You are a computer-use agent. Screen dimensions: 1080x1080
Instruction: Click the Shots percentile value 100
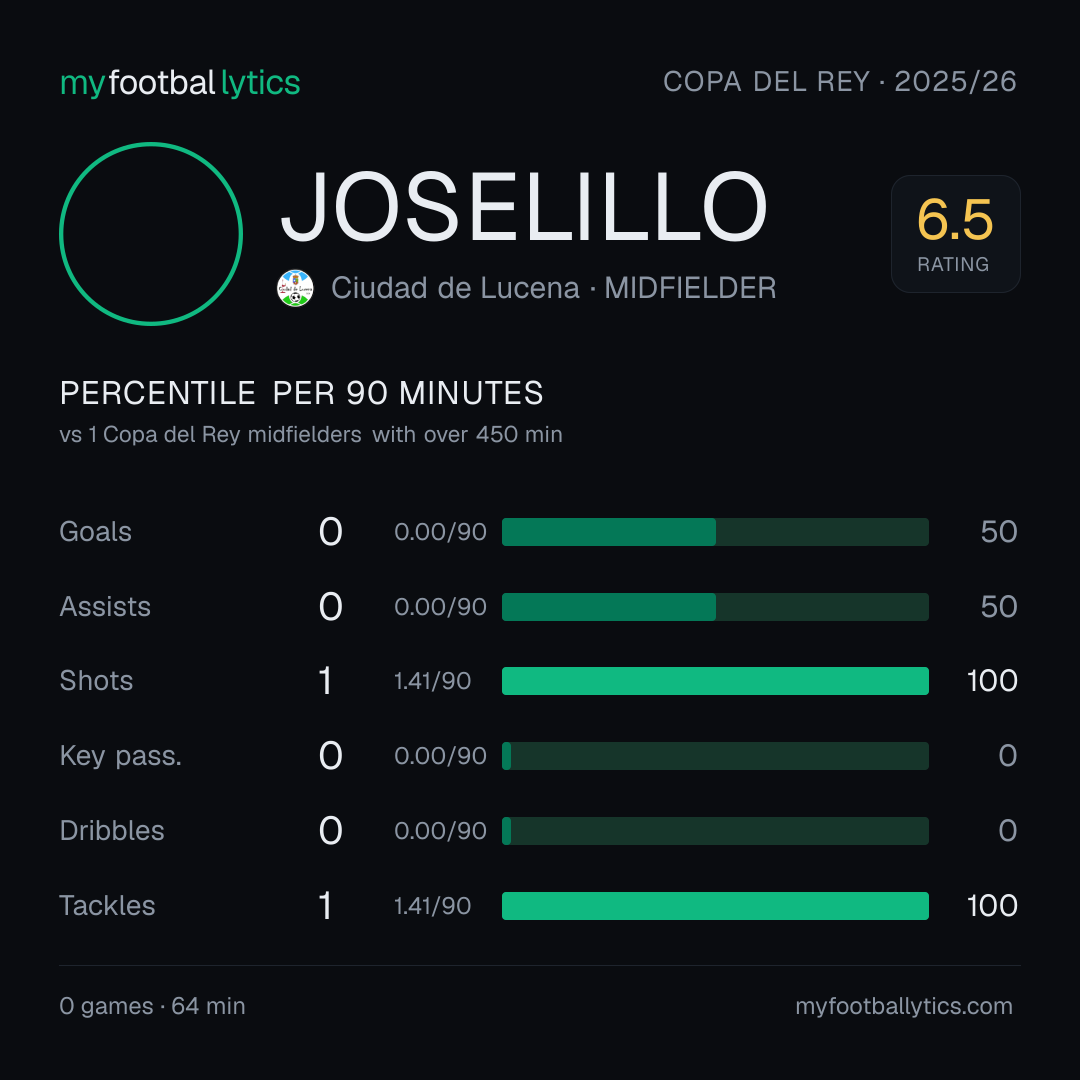(x=992, y=681)
